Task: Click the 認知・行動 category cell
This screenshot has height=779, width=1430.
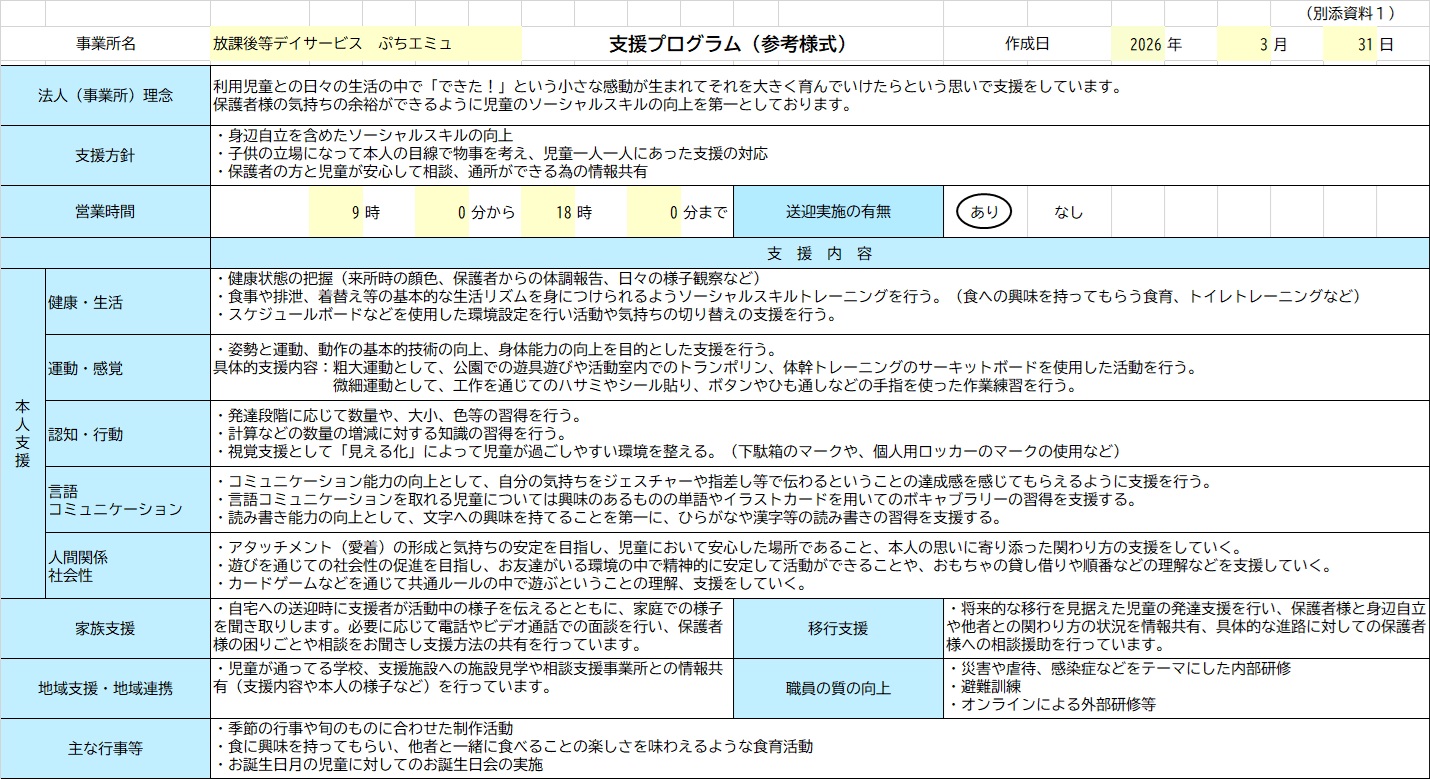Action: coord(127,434)
